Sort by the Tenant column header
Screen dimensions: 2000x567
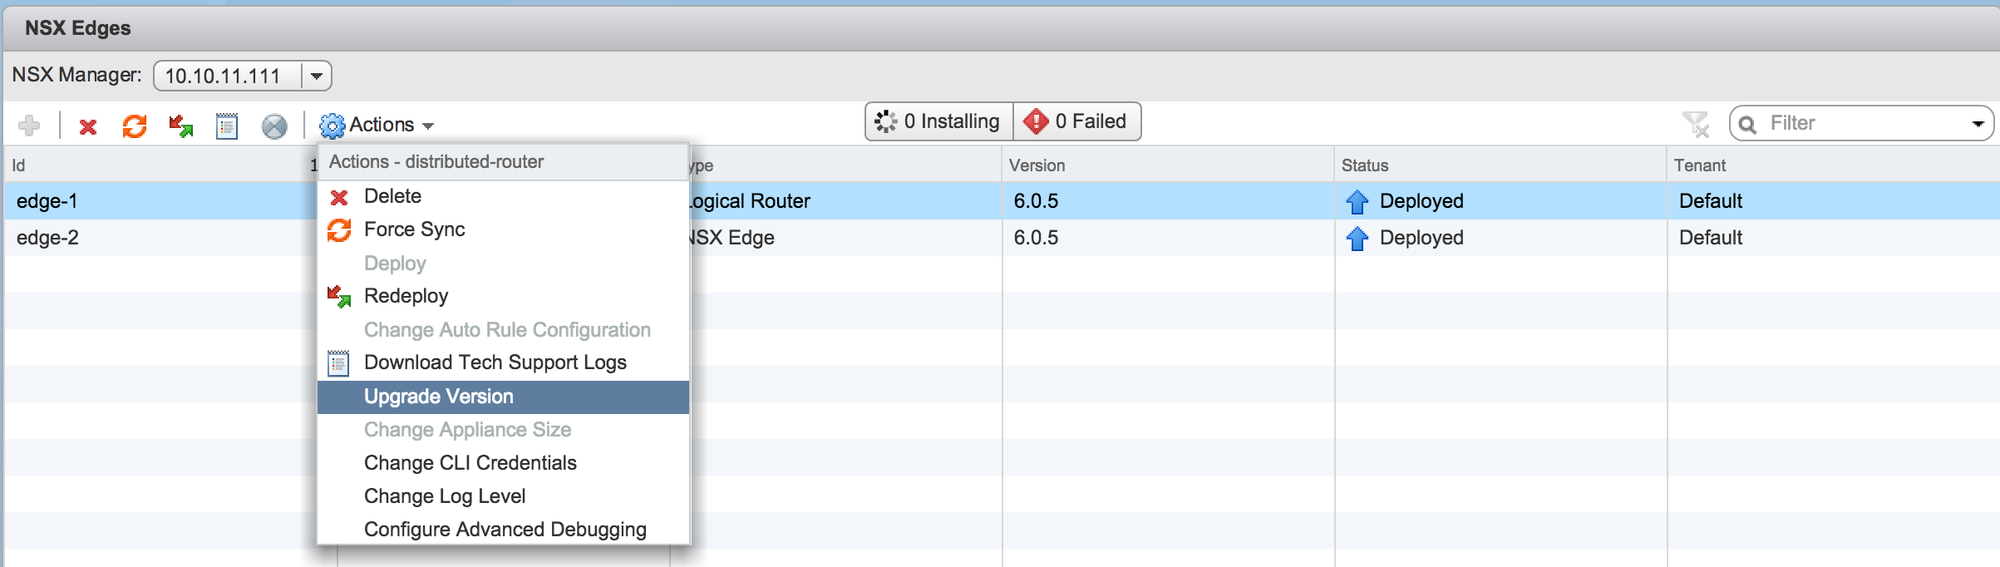click(x=1833, y=165)
